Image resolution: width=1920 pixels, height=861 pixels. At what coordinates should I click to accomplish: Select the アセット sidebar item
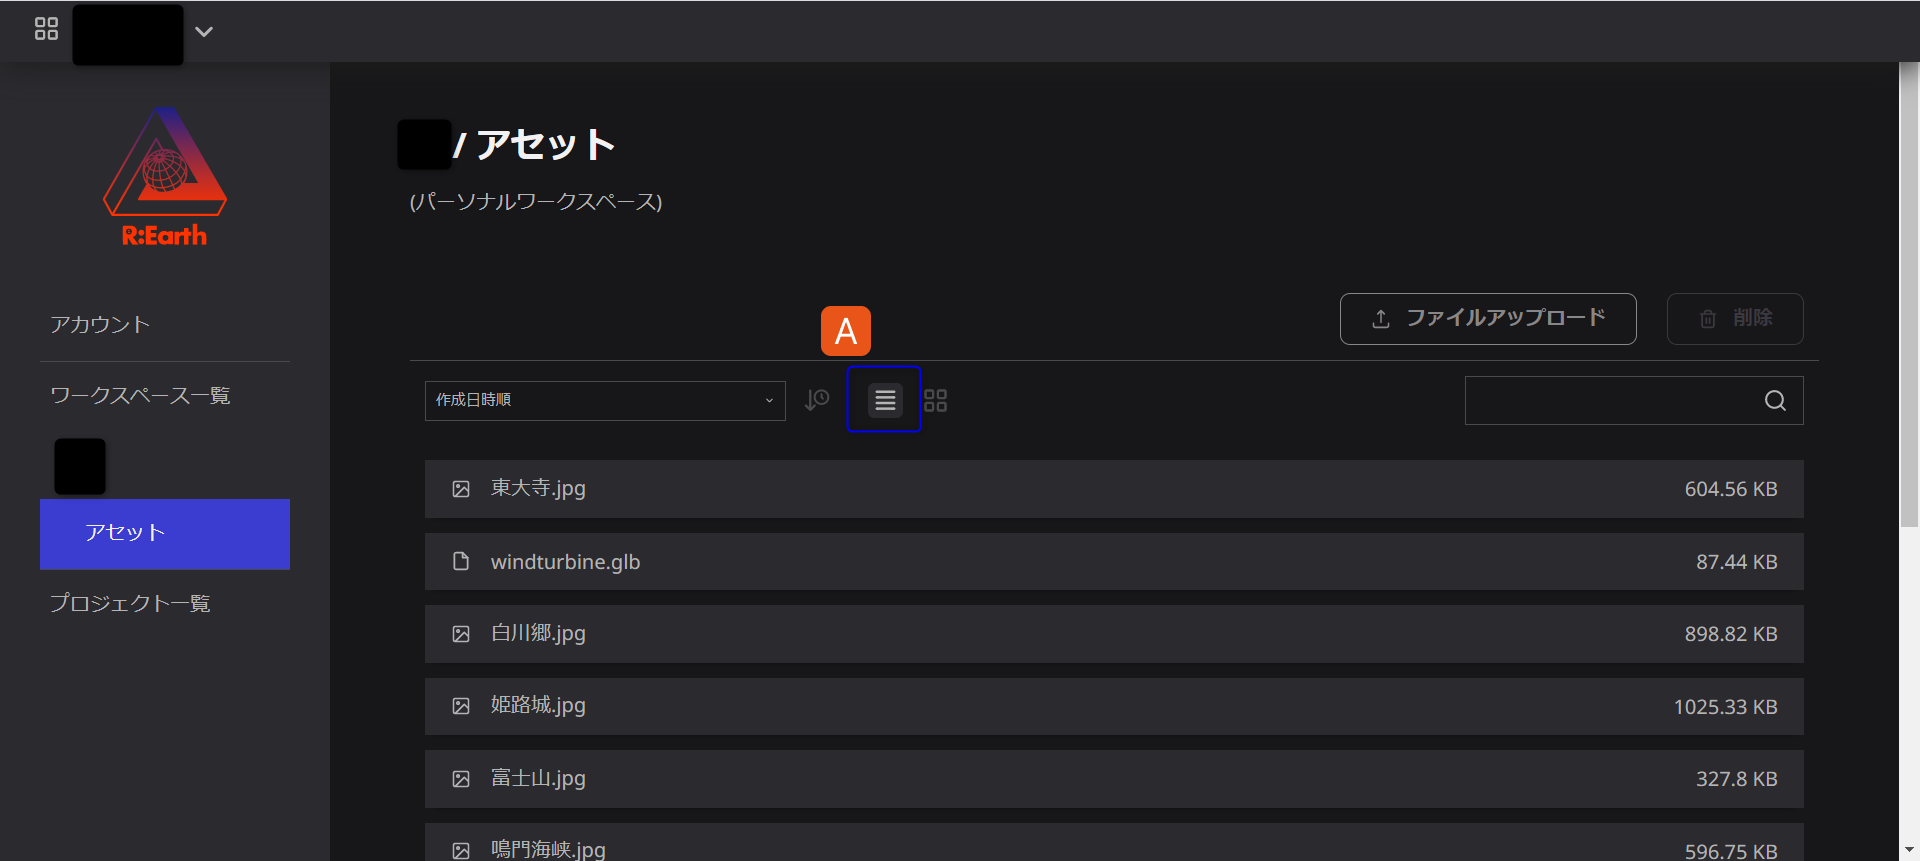tap(165, 534)
